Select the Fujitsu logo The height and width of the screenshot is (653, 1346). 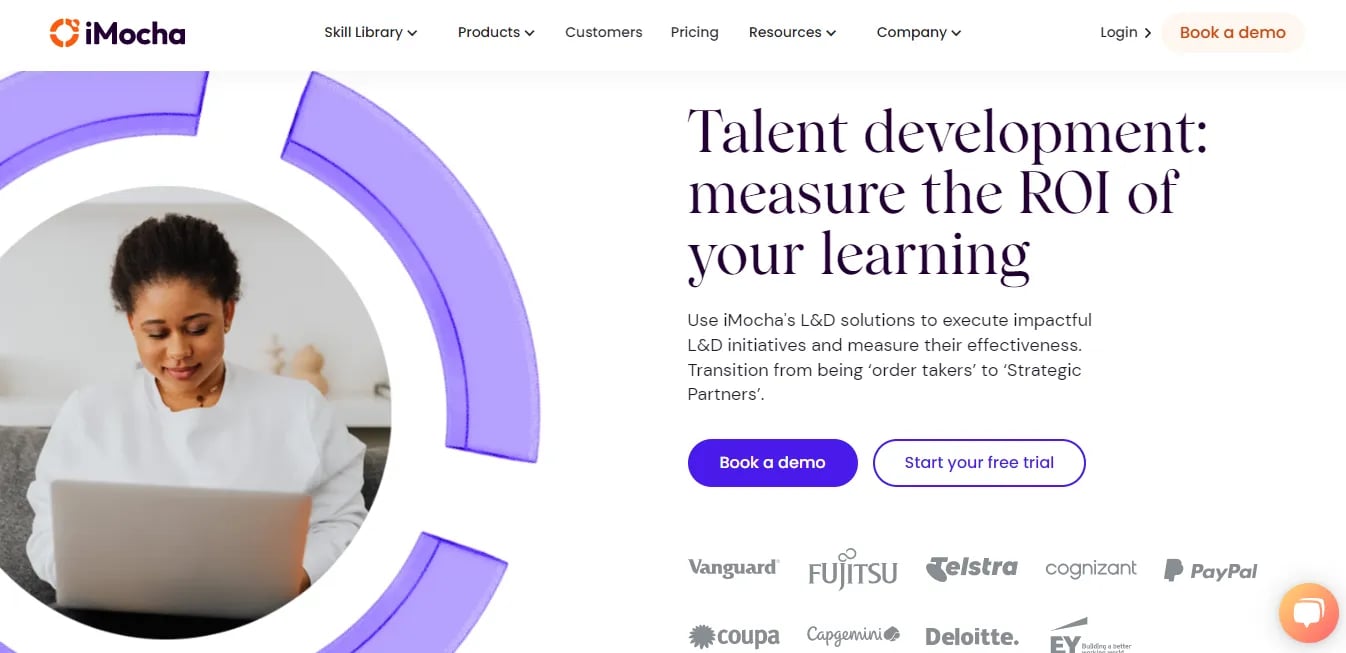point(852,570)
